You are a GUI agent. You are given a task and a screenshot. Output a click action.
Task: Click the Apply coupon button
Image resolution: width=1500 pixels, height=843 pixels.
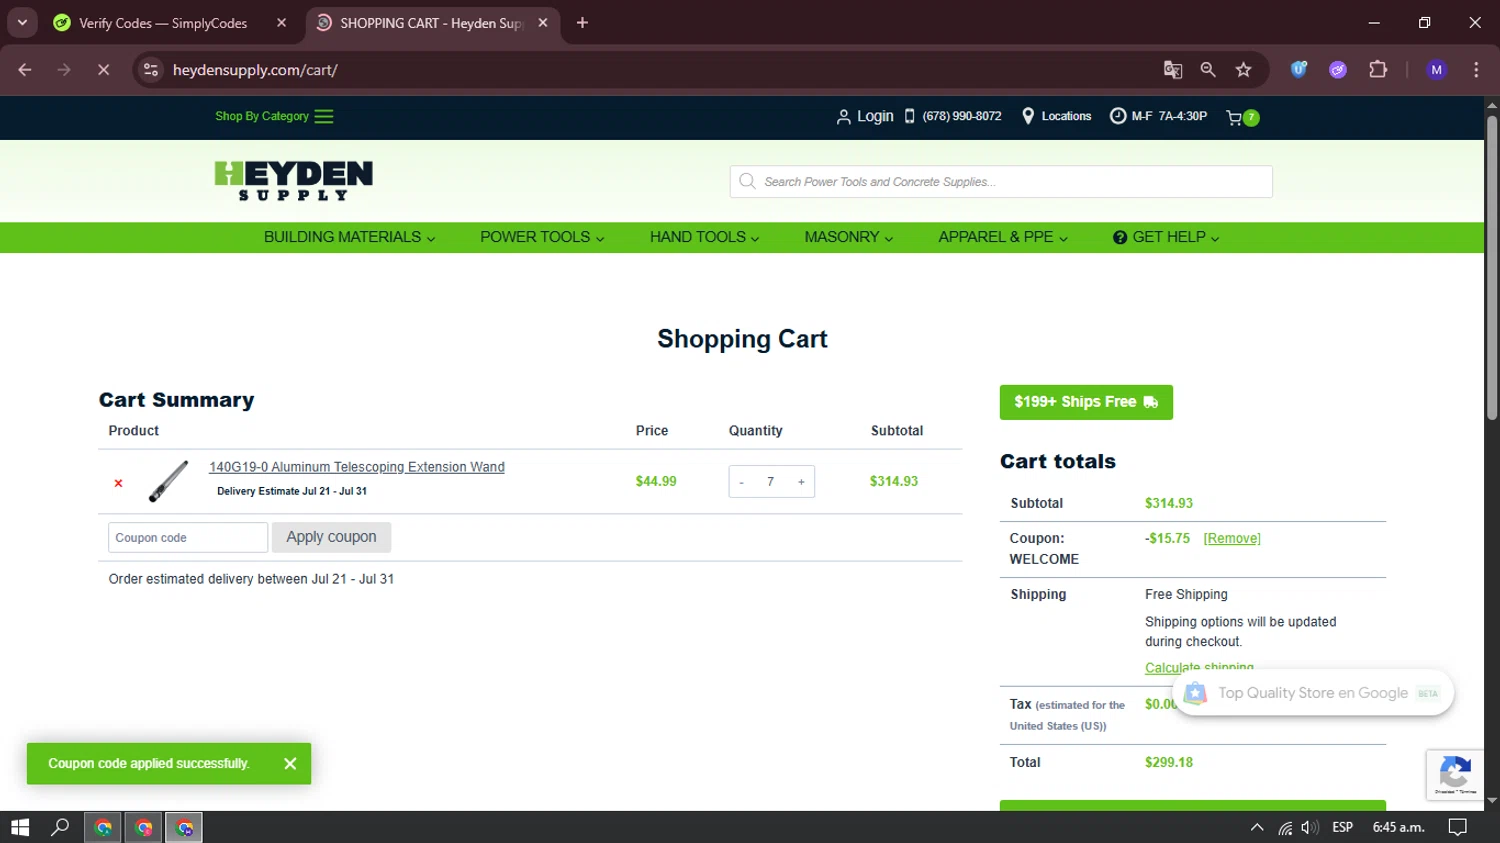[331, 537]
